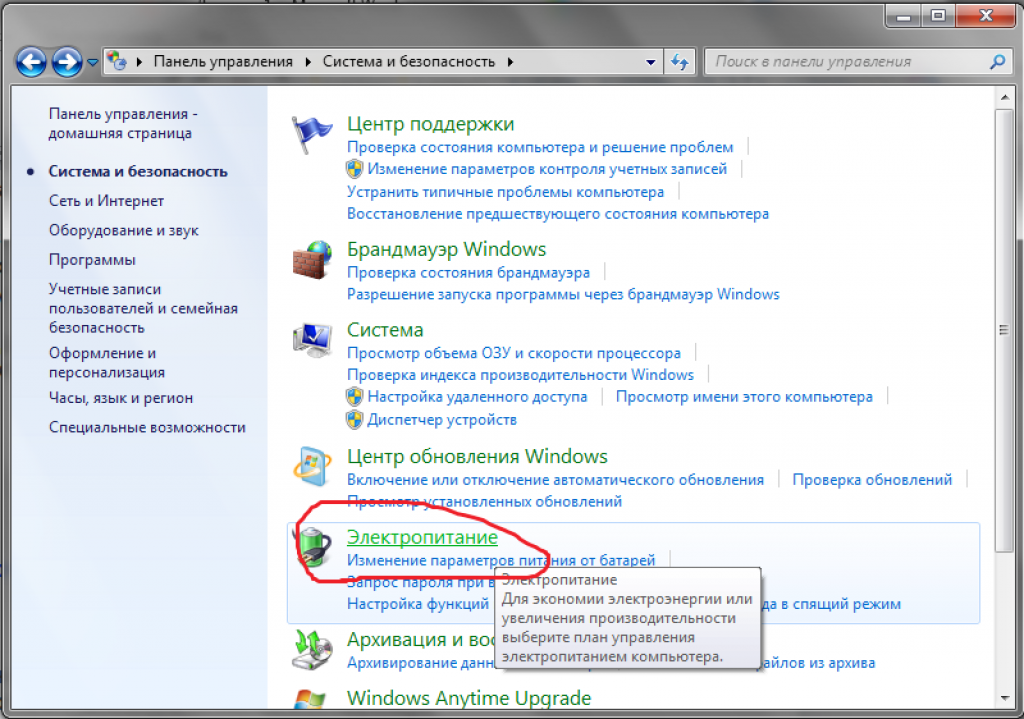Open Учетные записи пользователей и семейная безопасность
Image resolution: width=1024 pixels, height=719 pixels.
click(x=143, y=308)
